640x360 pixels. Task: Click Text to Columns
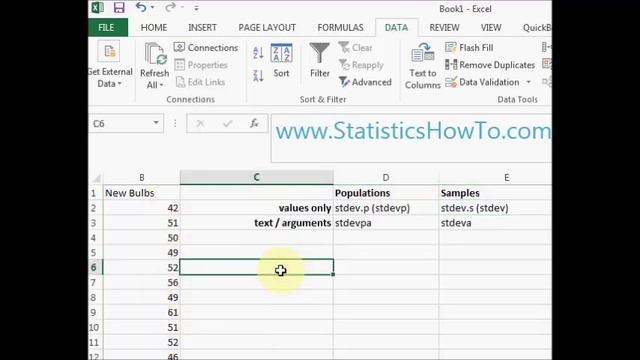click(x=422, y=65)
